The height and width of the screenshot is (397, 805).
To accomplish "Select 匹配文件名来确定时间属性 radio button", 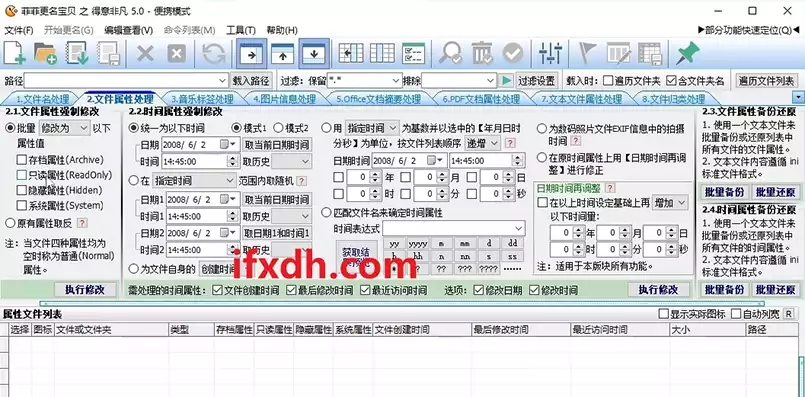I will (x=326, y=212).
